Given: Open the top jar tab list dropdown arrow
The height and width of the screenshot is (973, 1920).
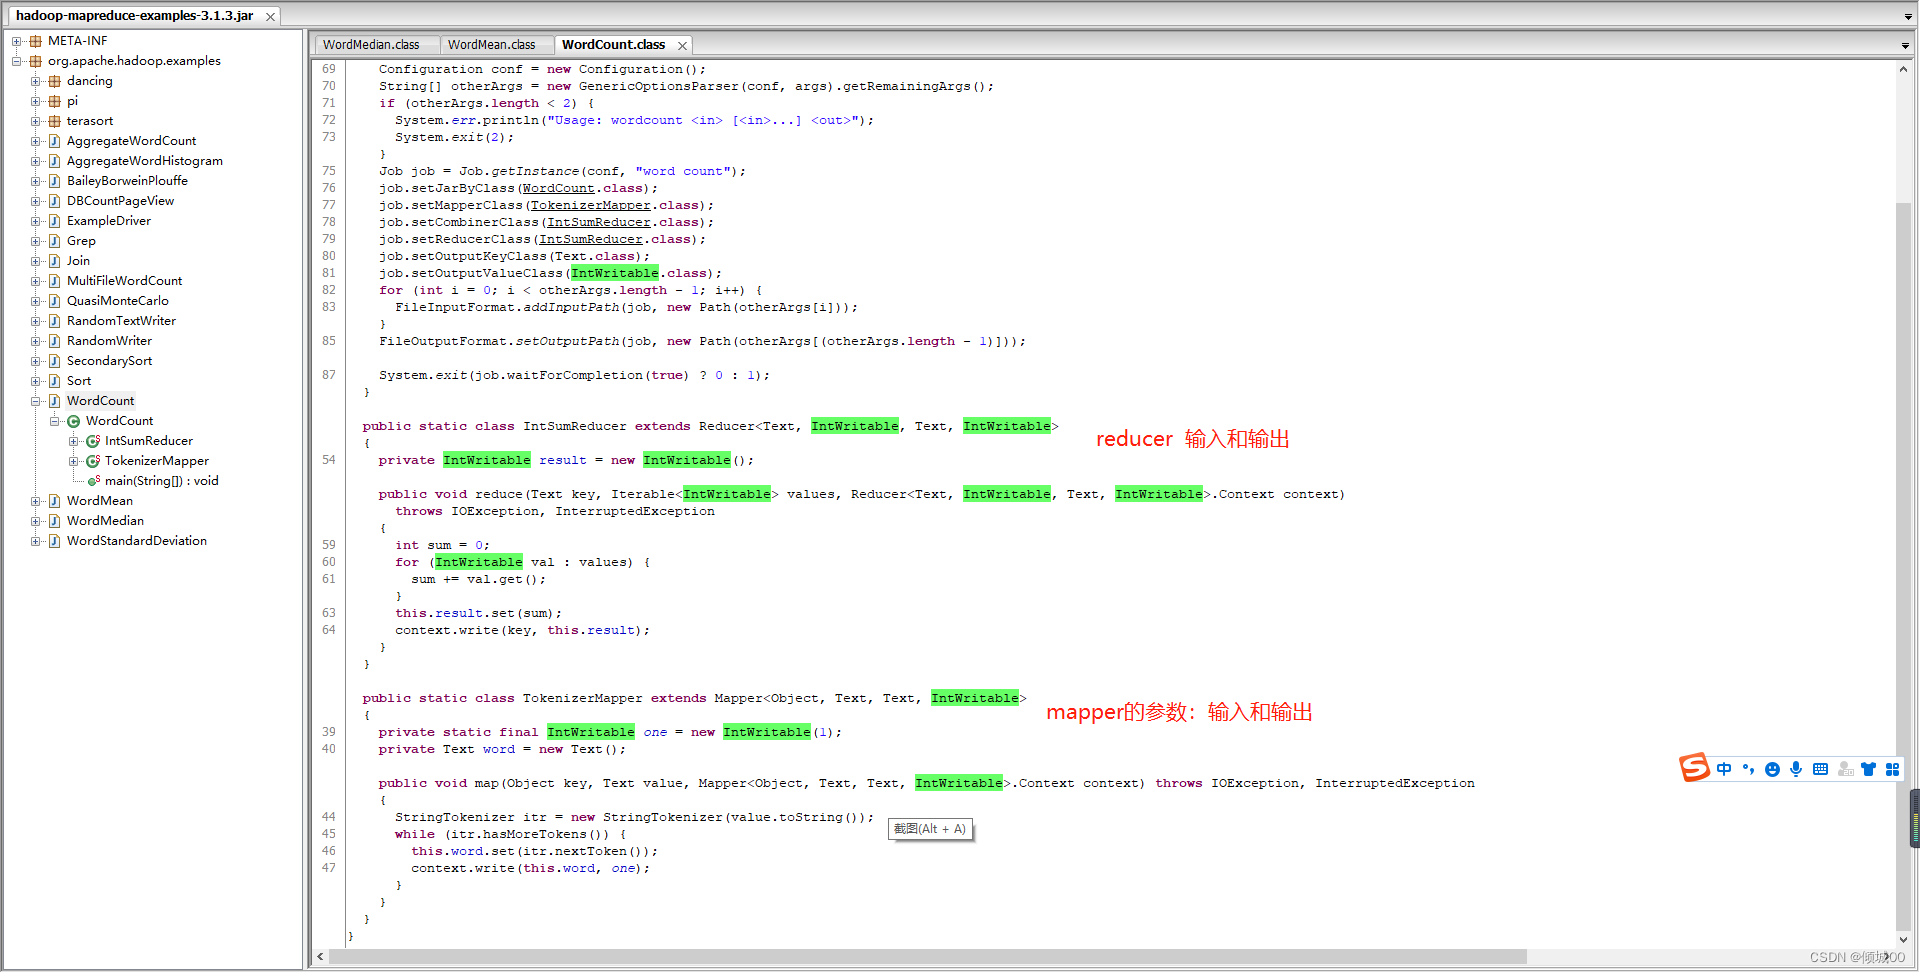Looking at the screenshot, I should tap(1908, 17).
